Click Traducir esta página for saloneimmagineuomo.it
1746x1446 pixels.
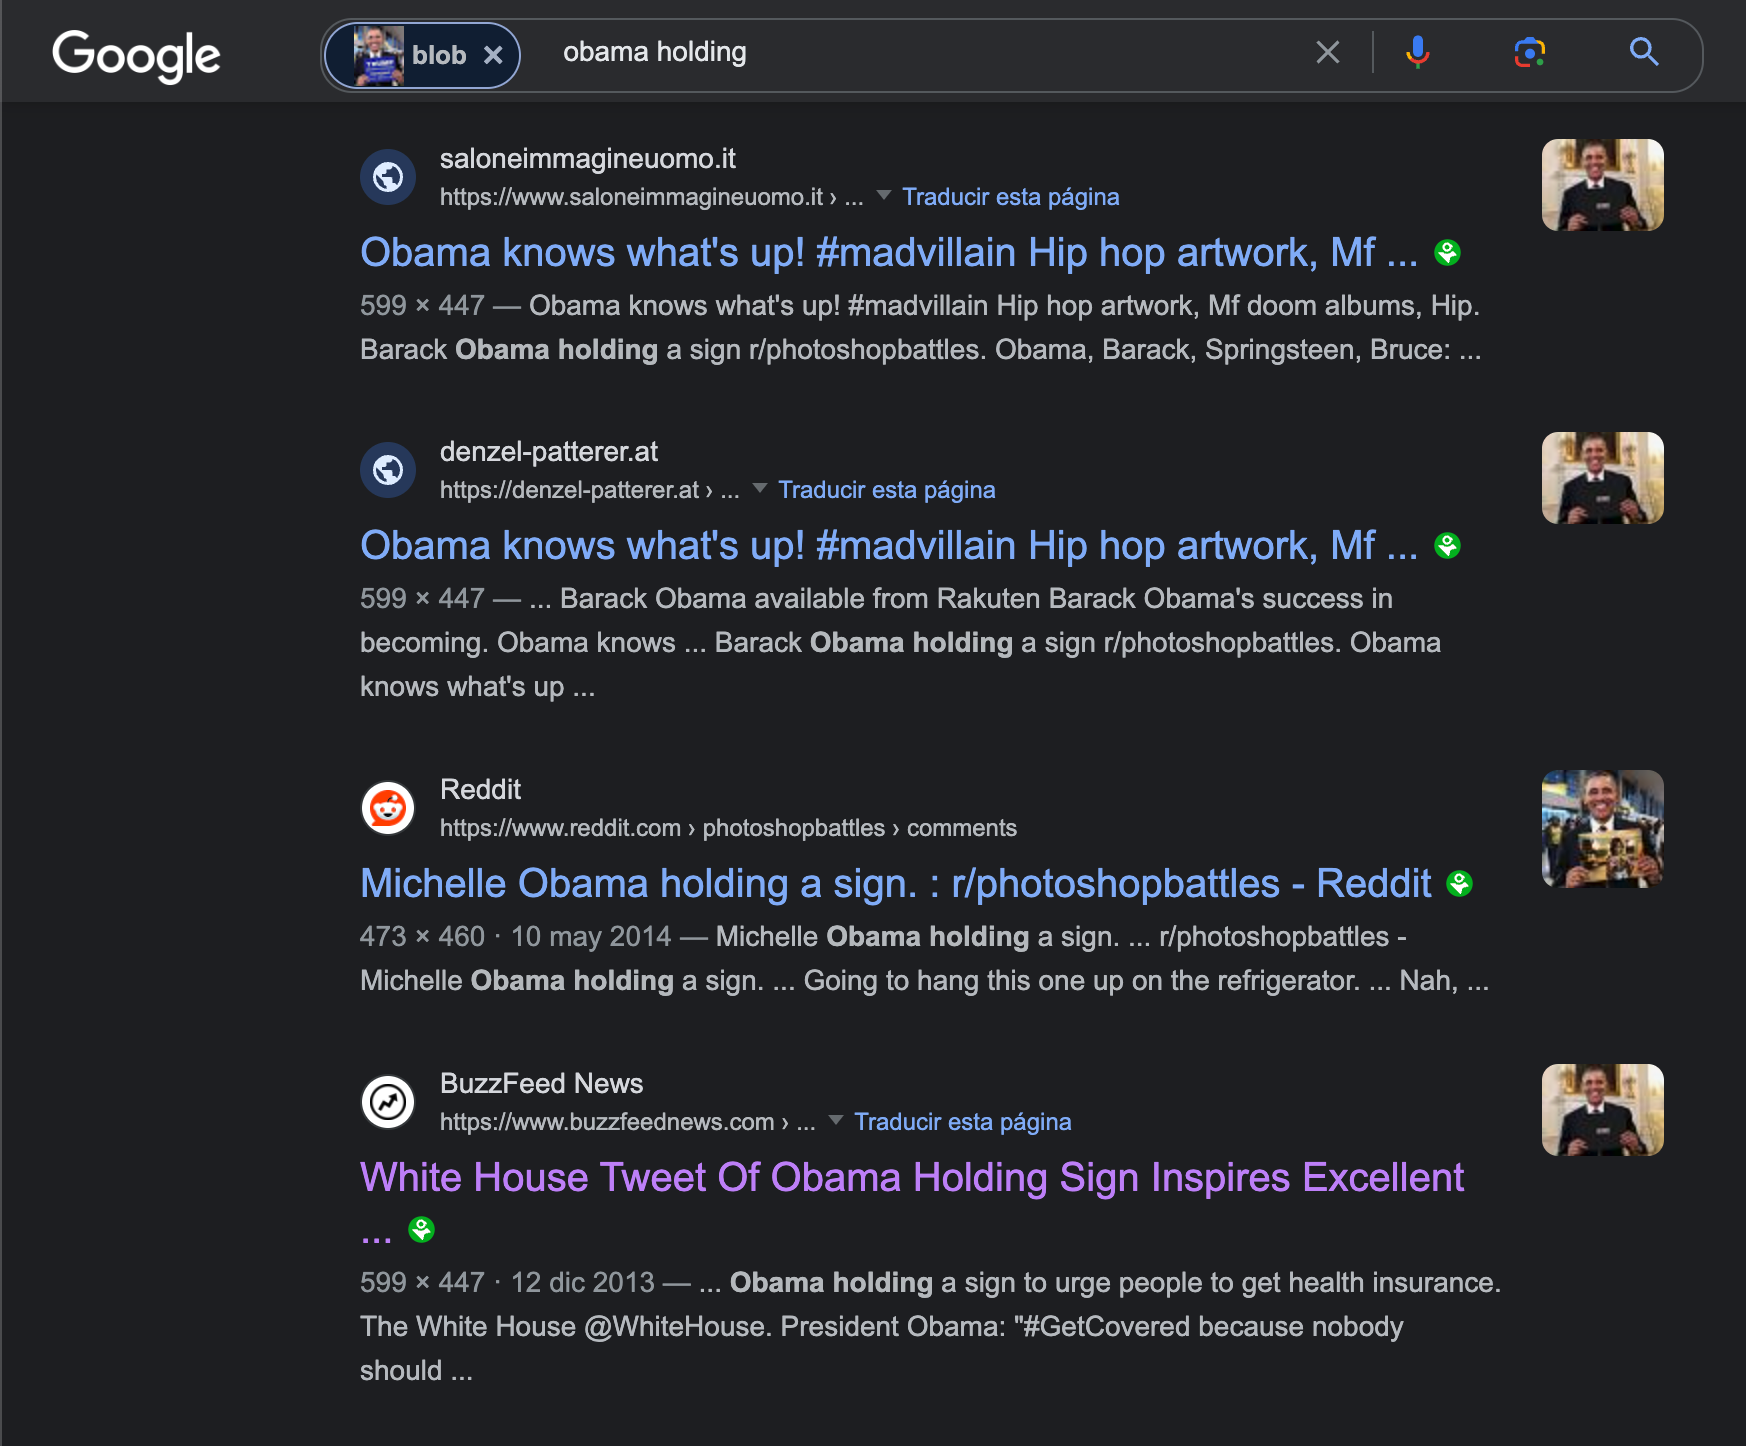click(x=1010, y=197)
